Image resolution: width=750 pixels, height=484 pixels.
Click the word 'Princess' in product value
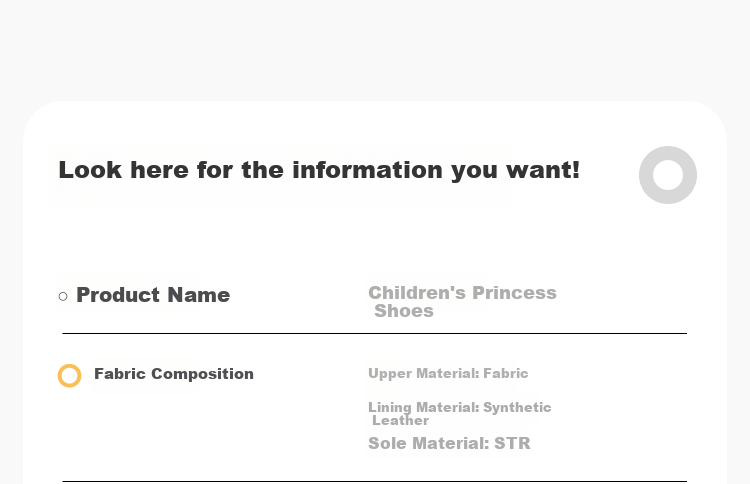514,293
